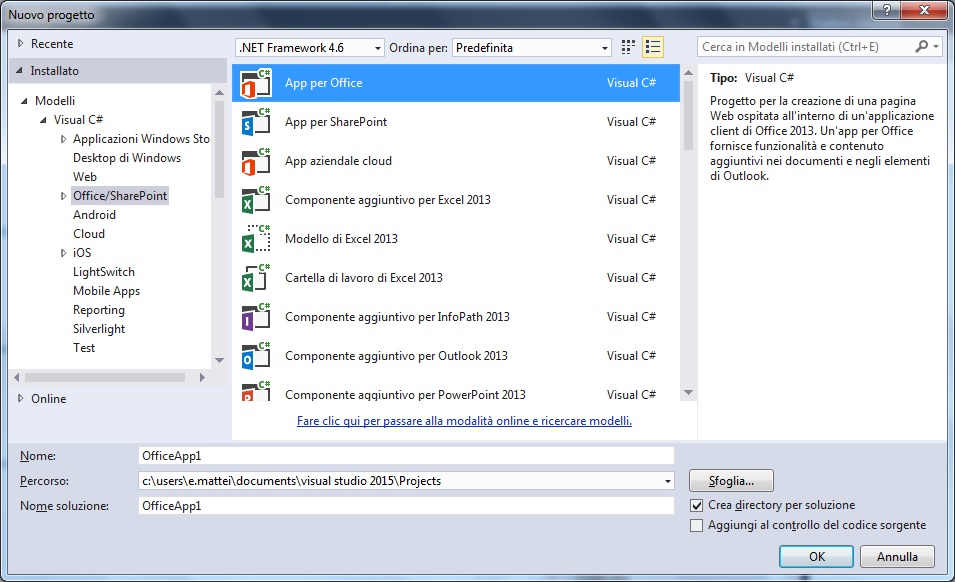This screenshot has height=582, width=955.
Task: Select the App per SharePoint template name
Action: 336,122
